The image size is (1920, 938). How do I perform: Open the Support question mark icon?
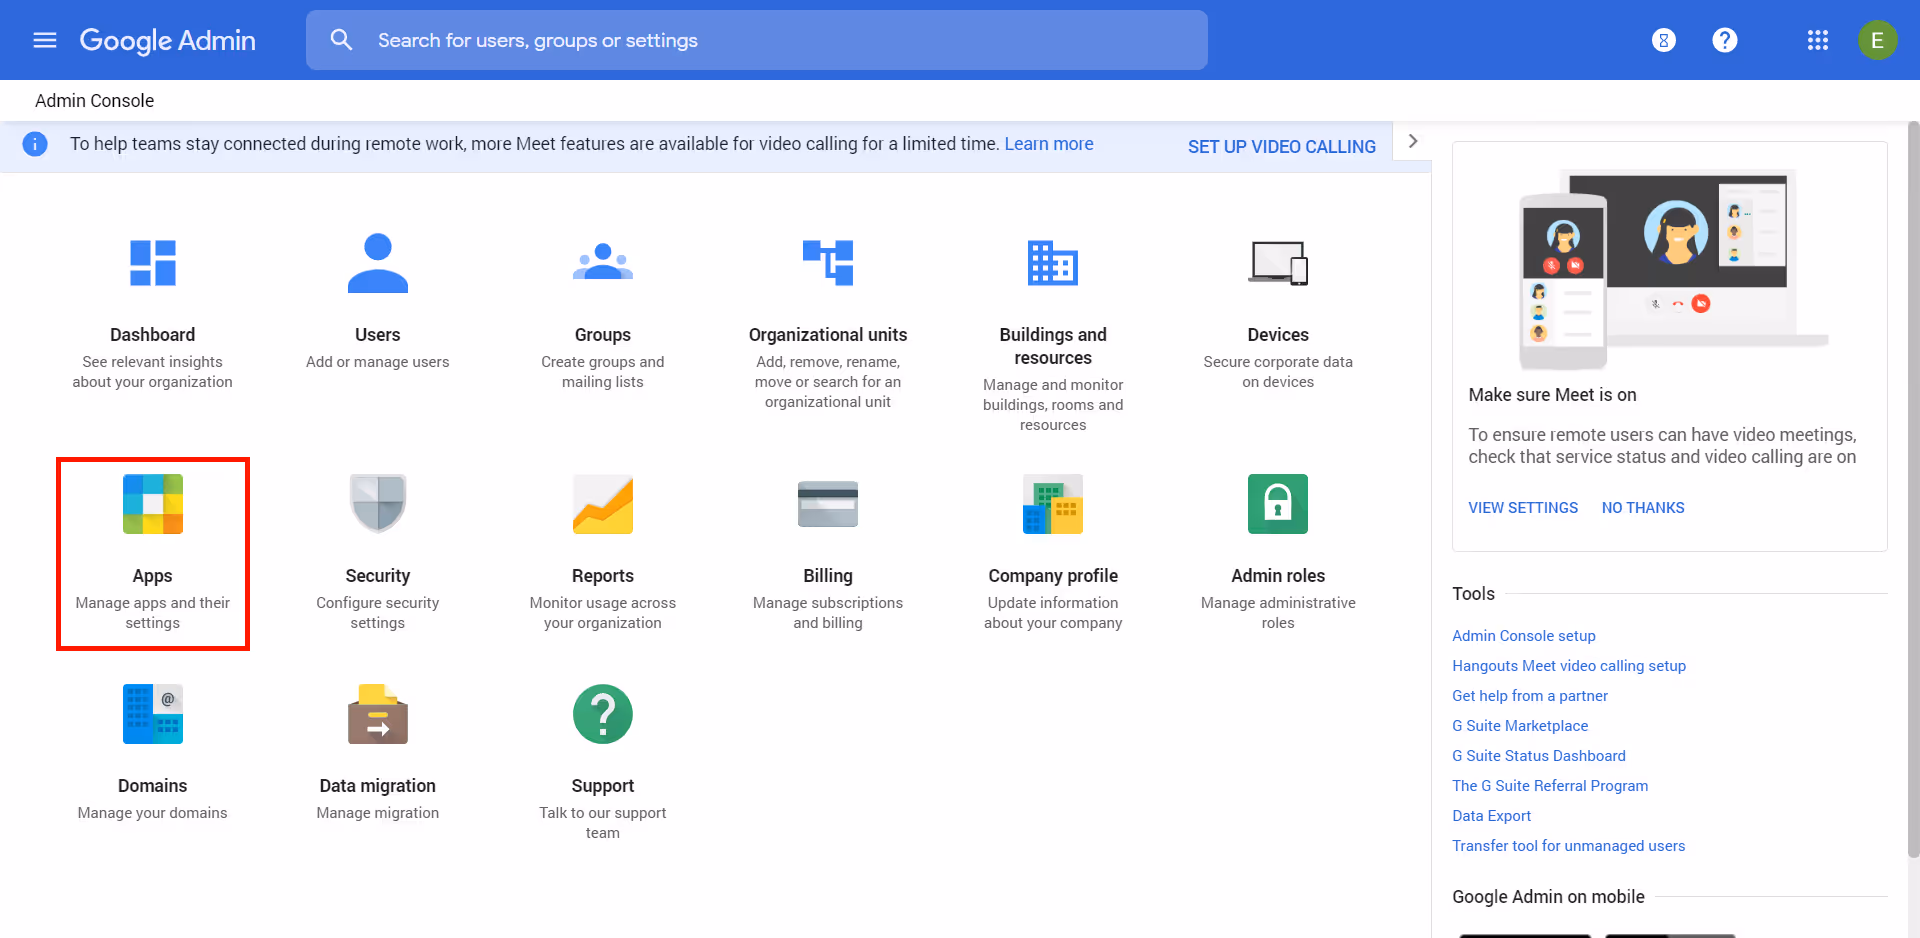coord(603,714)
